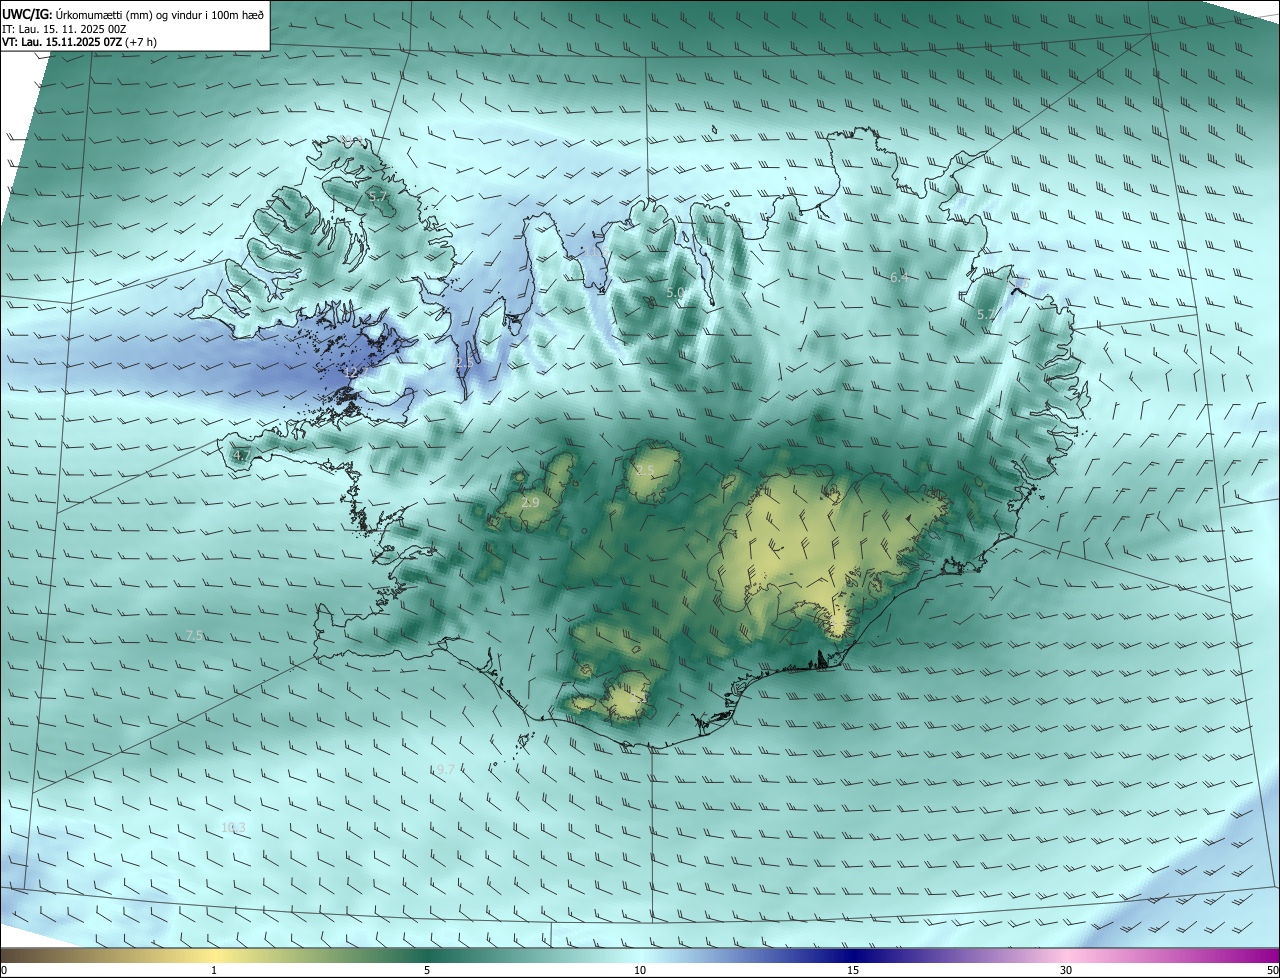Click the 'UWC/IG: Úrkomumætti (mm)' title line
This screenshot has width=1280, height=978.
pos(132,14)
